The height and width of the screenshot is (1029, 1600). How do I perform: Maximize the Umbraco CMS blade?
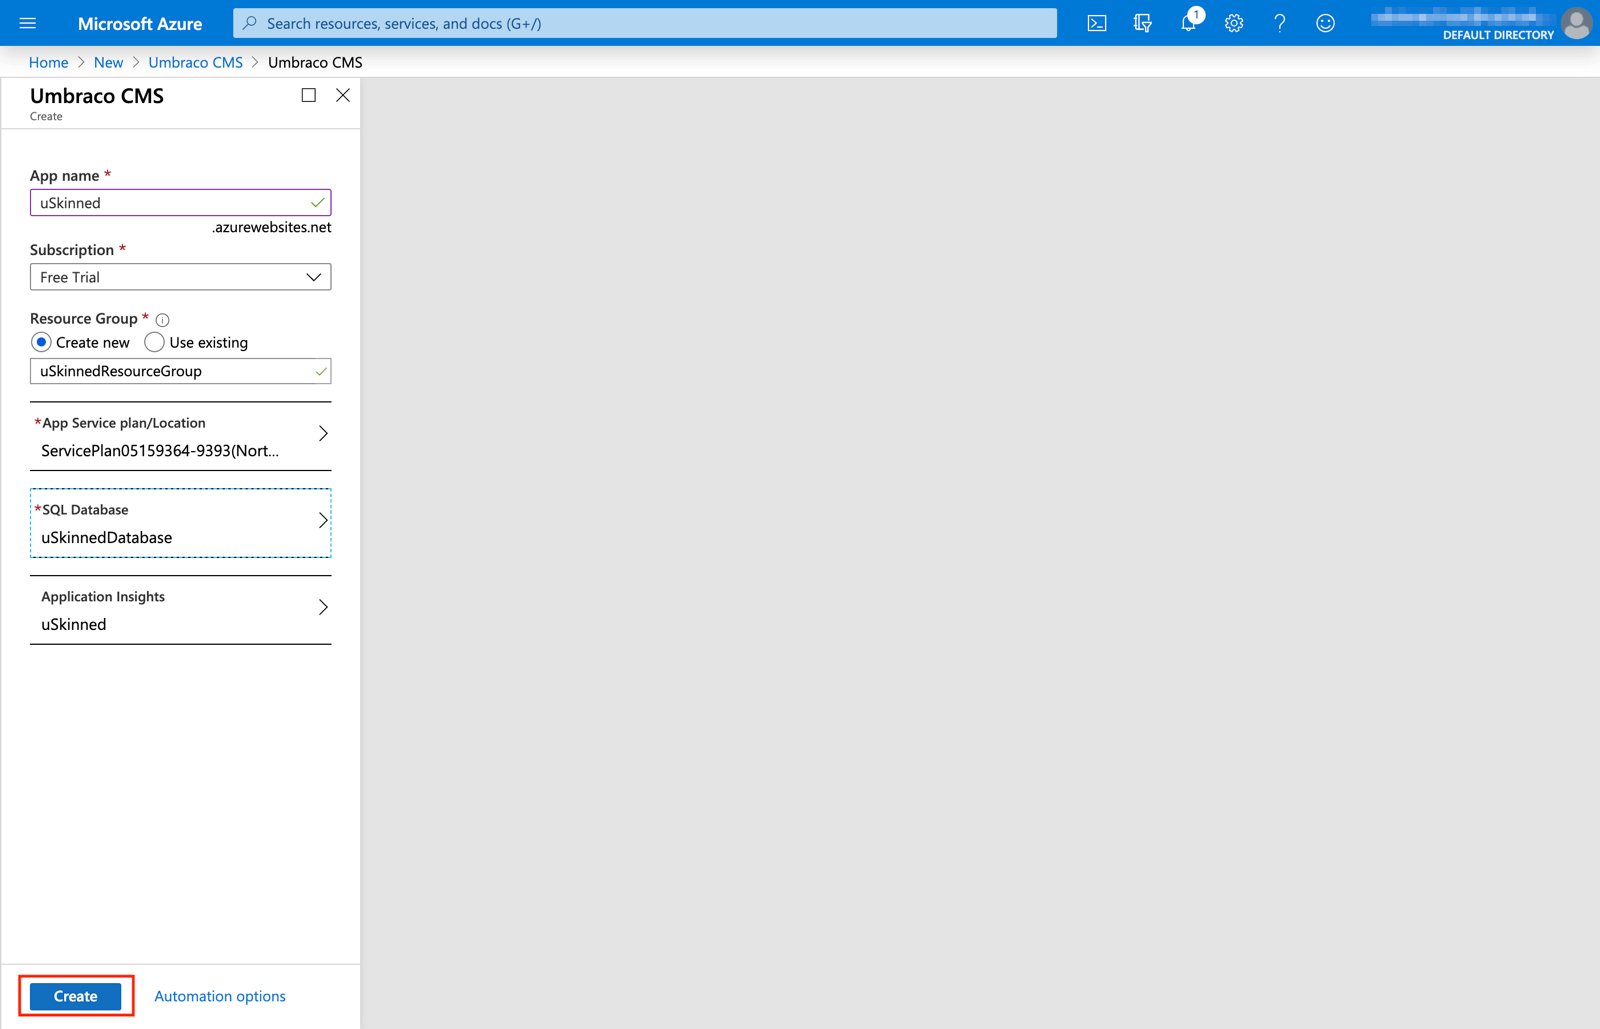coord(309,95)
